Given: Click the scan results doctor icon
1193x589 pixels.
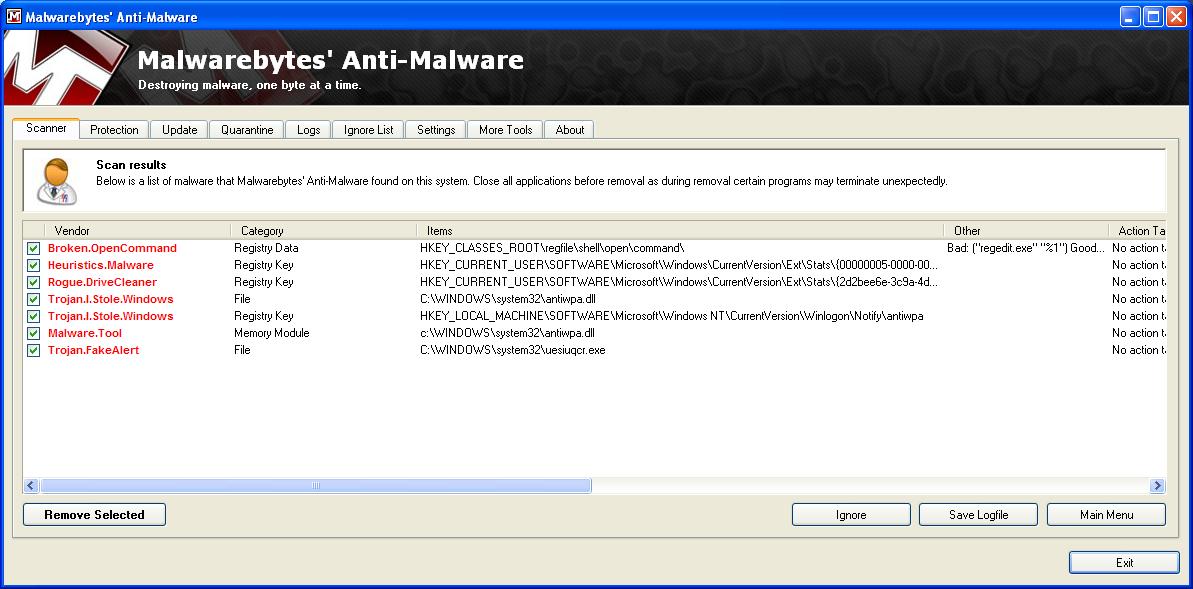Looking at the screenshot, I should [x=56, y=181].
